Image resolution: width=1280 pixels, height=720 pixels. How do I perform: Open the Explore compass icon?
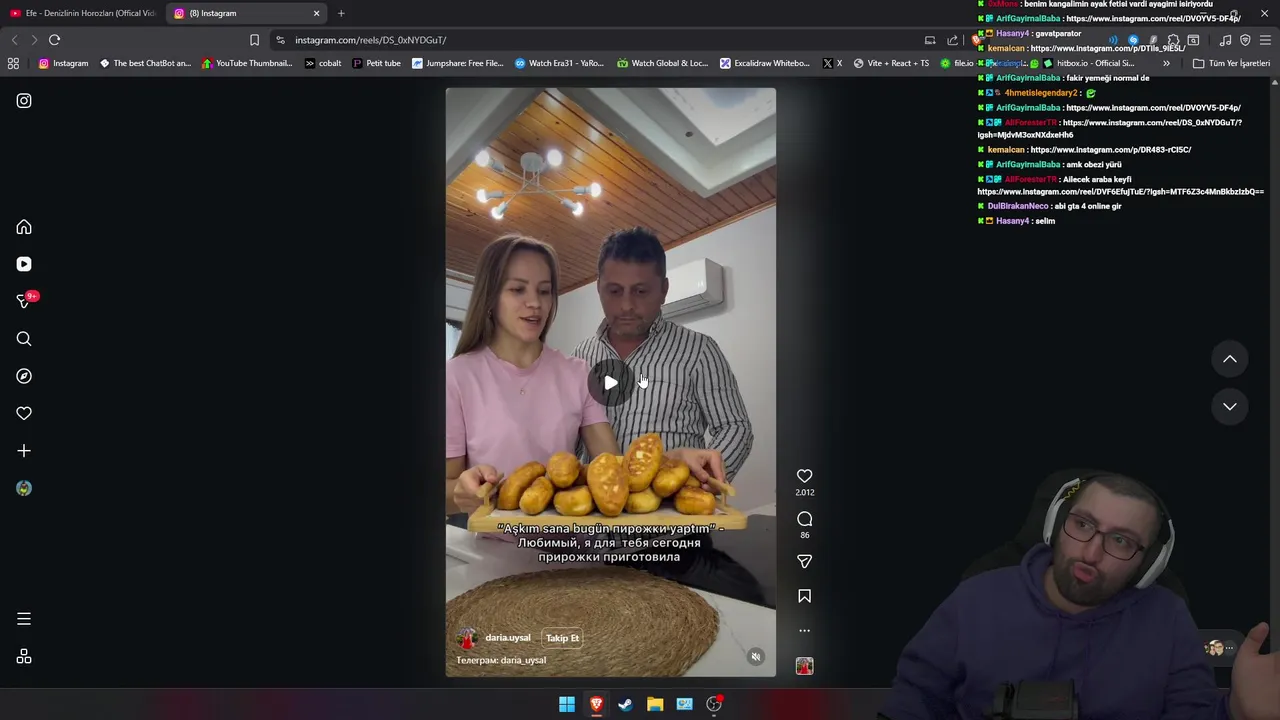24,376
